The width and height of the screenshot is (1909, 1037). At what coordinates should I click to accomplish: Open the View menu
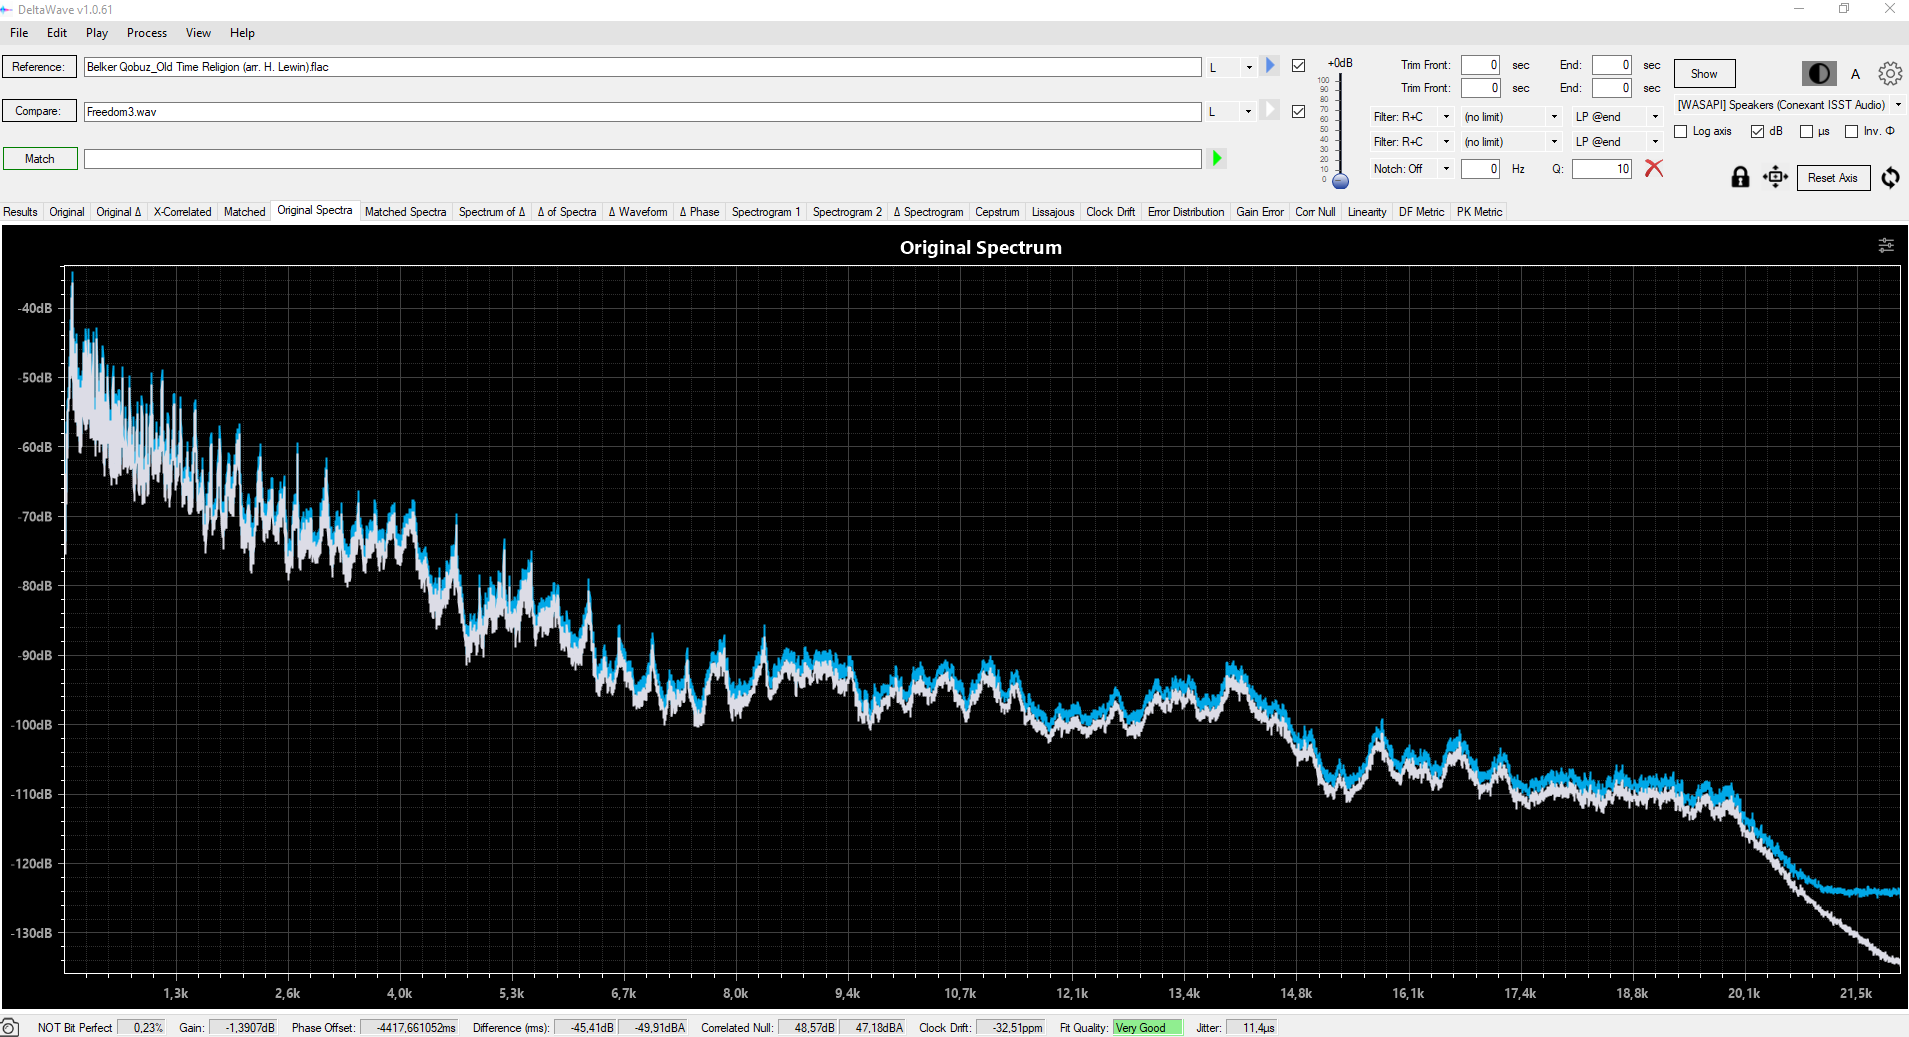coord(198,33)
